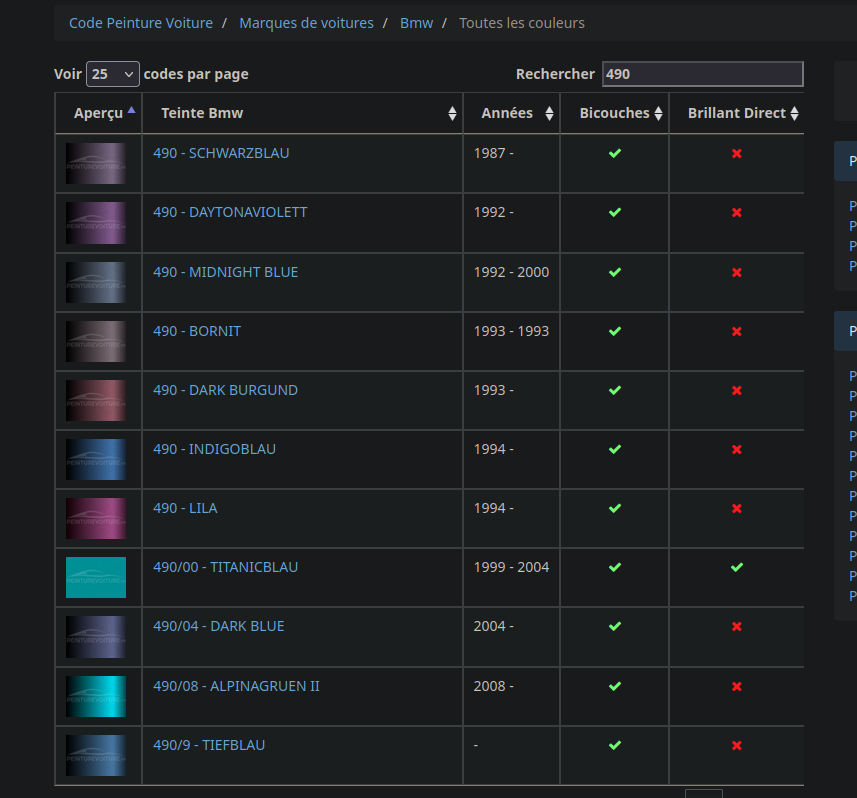Select the Lila purple color swatch
This screenshot has height=798, width=857.
(96, 518)
